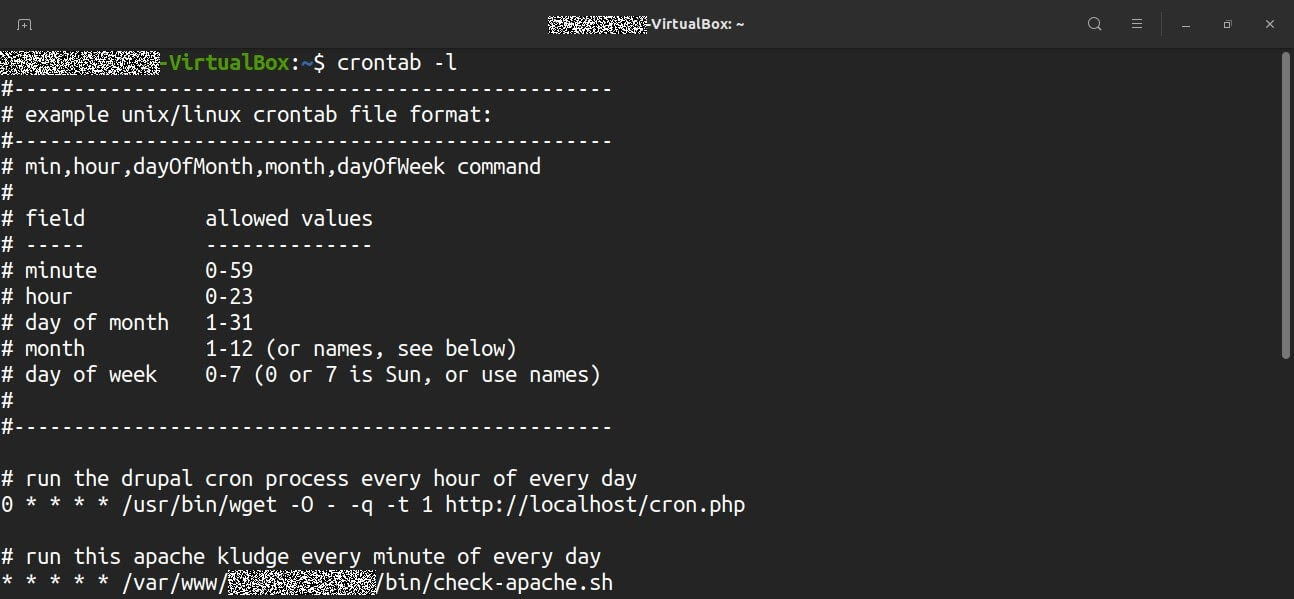1294x599 pixels.
Task: Minimize the terminal window
Action: tap(1185, 24)
